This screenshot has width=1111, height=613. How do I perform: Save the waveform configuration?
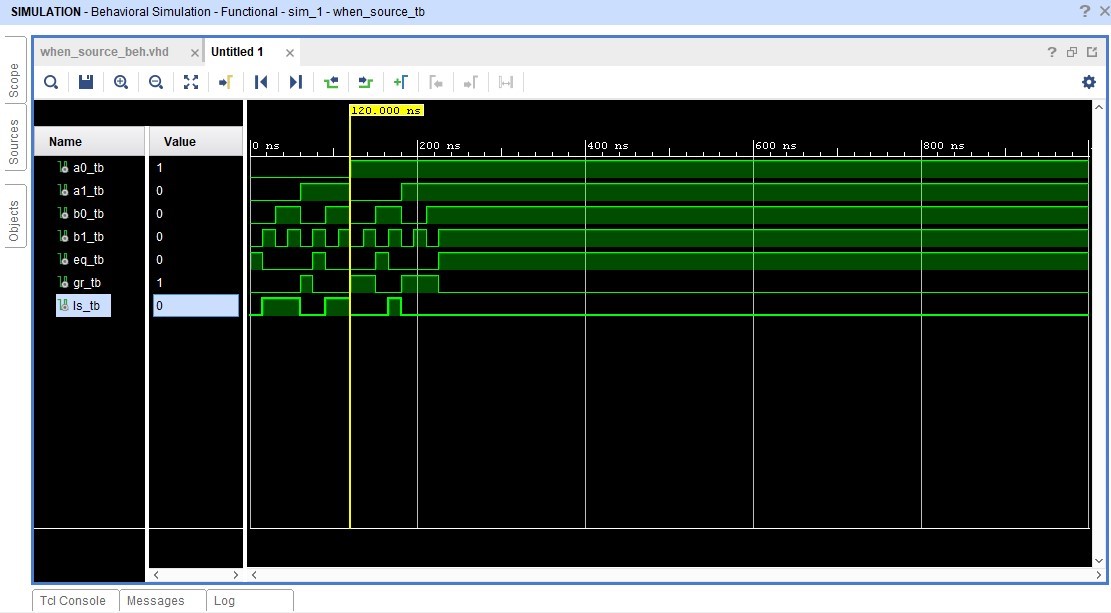coord(85,82)
